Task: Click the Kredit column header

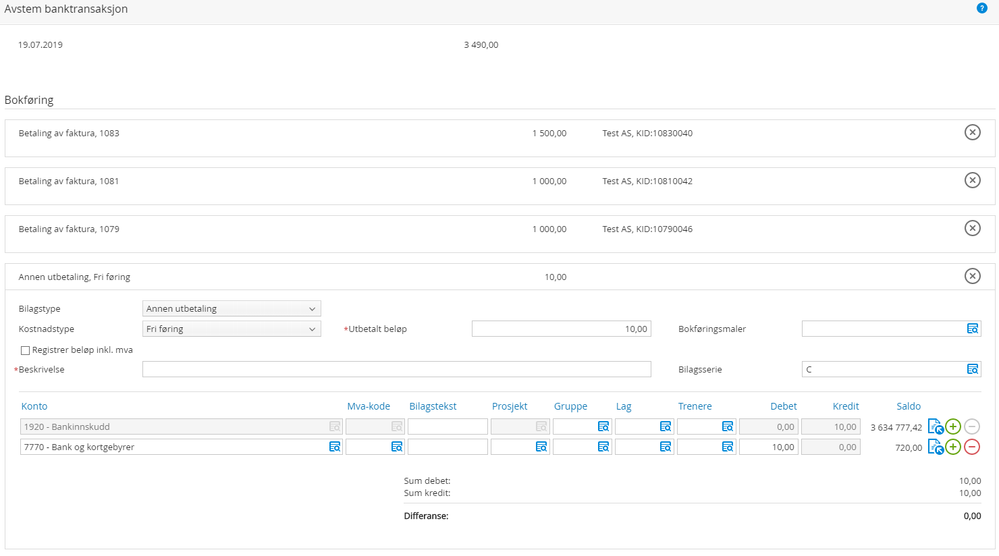Action: pos(845,406)
